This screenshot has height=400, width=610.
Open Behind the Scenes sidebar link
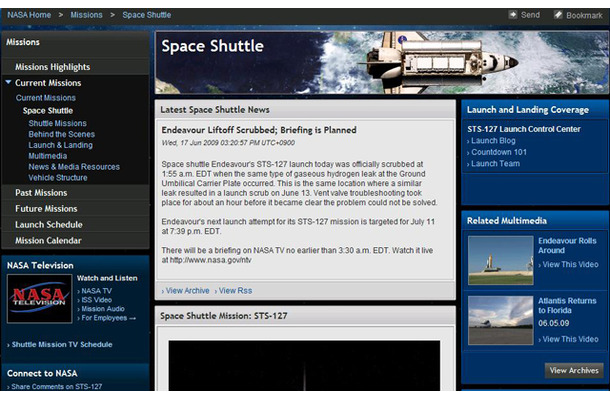[x=61, y=134]
